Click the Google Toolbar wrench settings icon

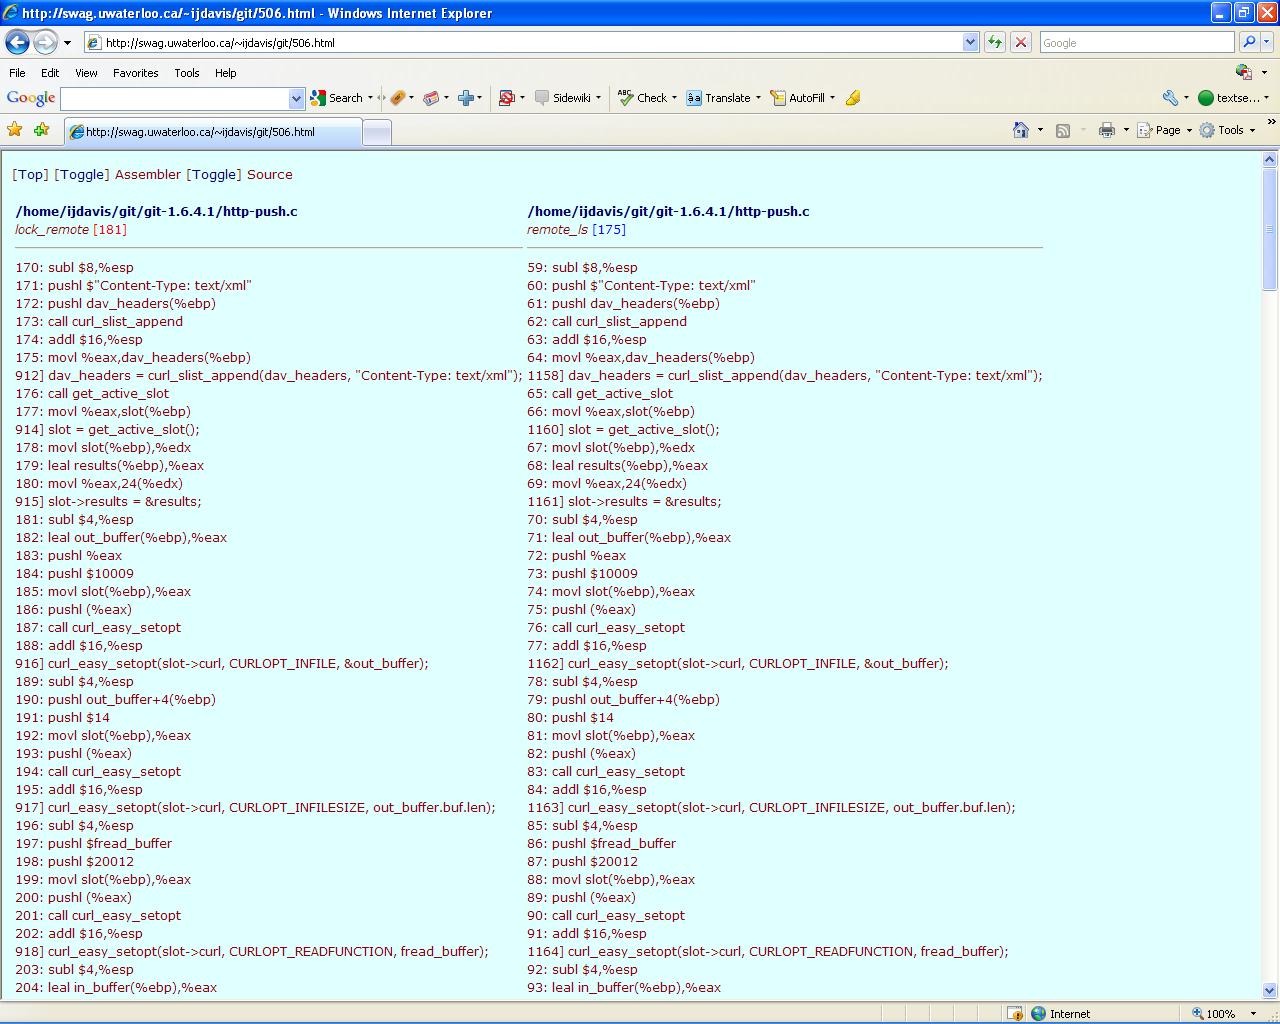click(1170, 98)
